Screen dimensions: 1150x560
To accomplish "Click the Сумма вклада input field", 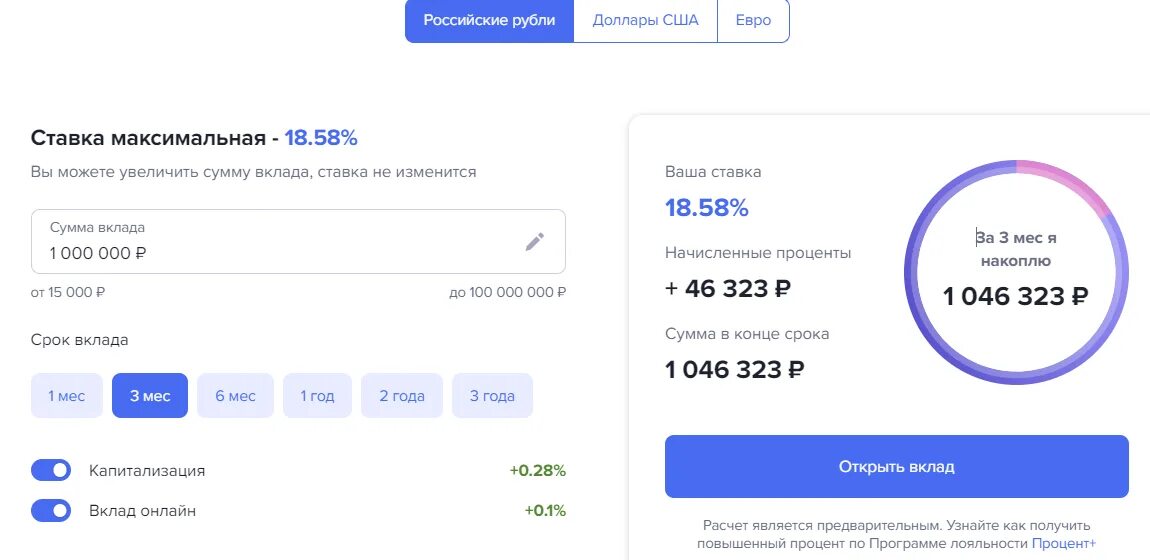I will click(x=298, y=242).
